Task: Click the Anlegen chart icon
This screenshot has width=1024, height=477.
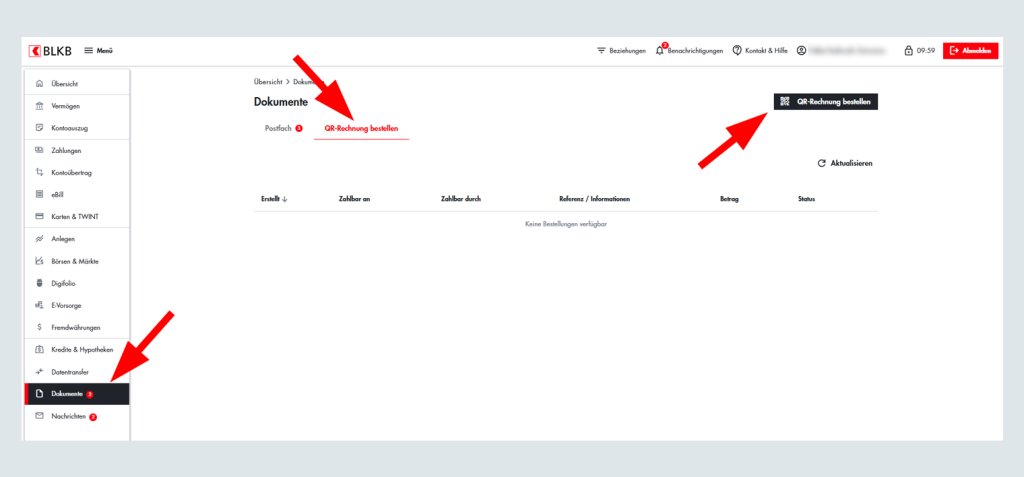Action: point(39,239)
